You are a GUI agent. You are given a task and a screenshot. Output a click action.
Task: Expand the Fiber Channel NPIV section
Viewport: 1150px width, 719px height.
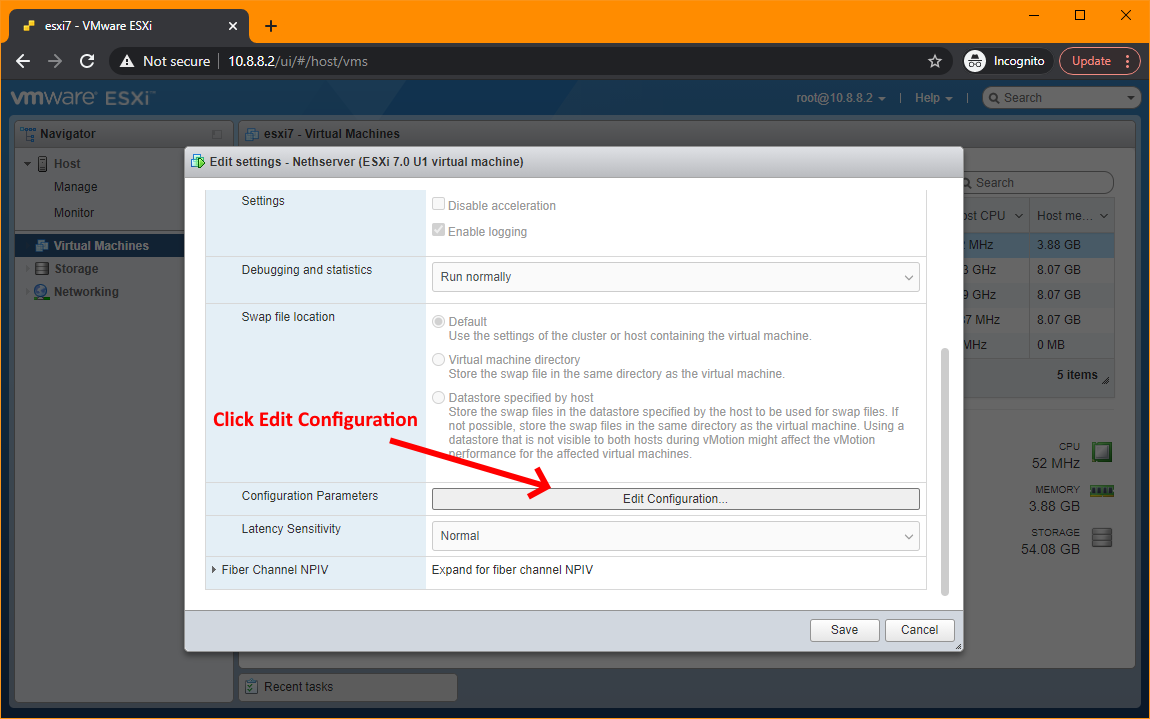pos(213,570)
